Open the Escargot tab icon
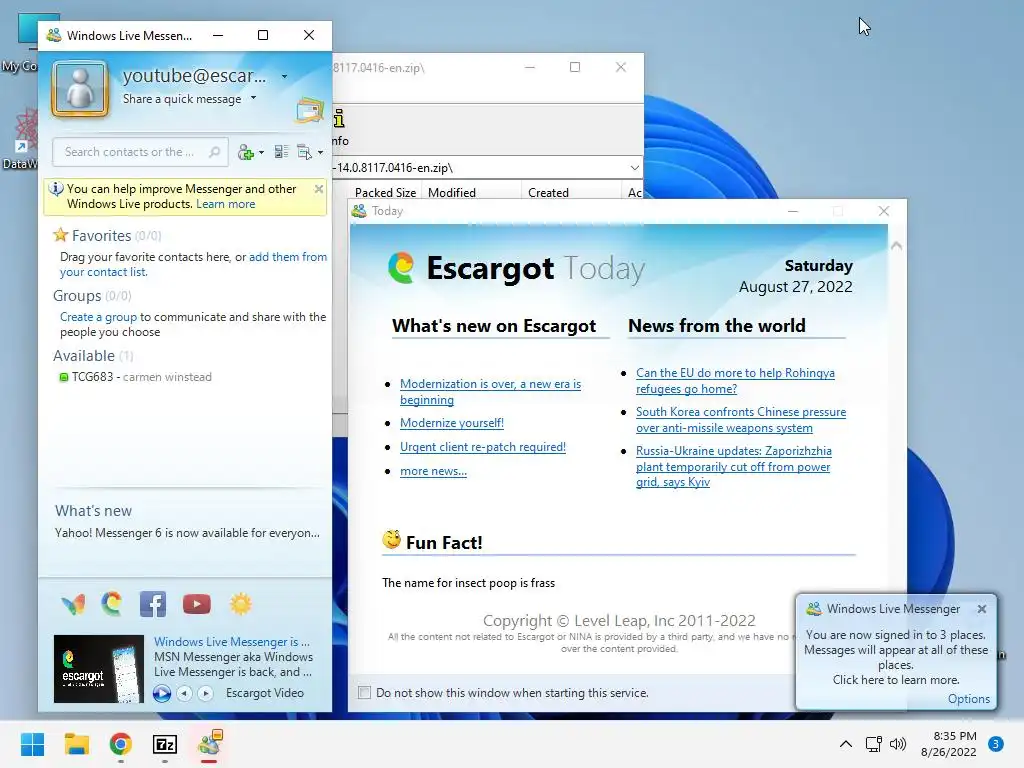The height and width of the screenshot is (768, 1024). coord(112,604)
